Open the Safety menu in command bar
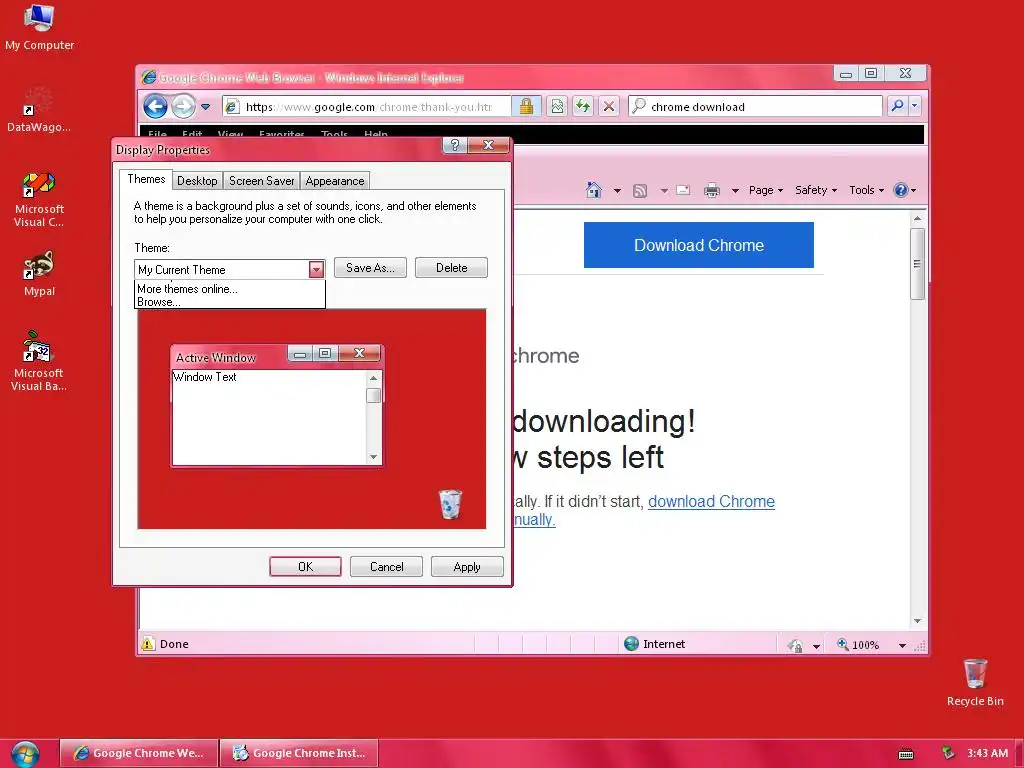1024x768 pixels. tap(816, 190)
